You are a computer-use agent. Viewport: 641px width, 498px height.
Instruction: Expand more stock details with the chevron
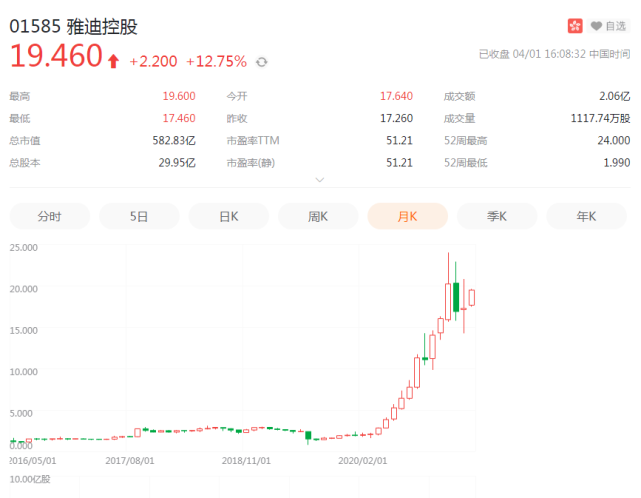320,180
